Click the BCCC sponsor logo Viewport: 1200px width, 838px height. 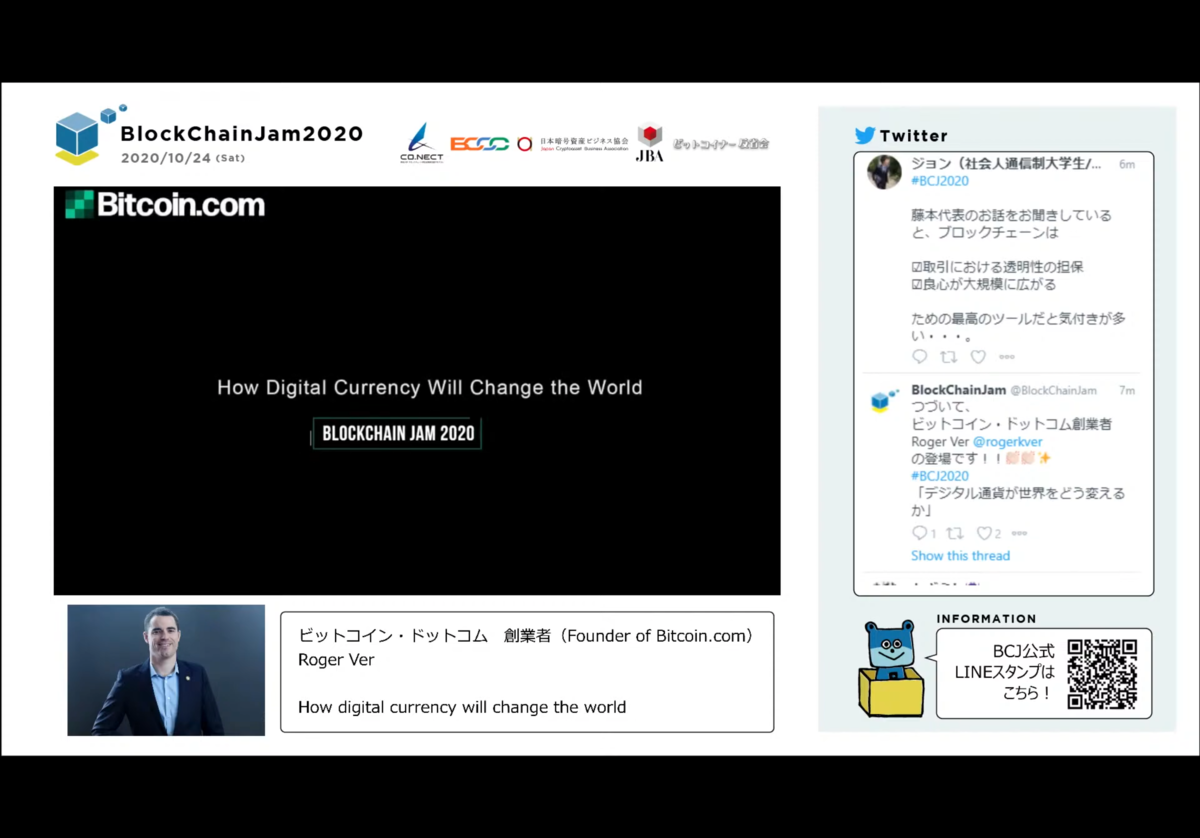tap(480, 144)
